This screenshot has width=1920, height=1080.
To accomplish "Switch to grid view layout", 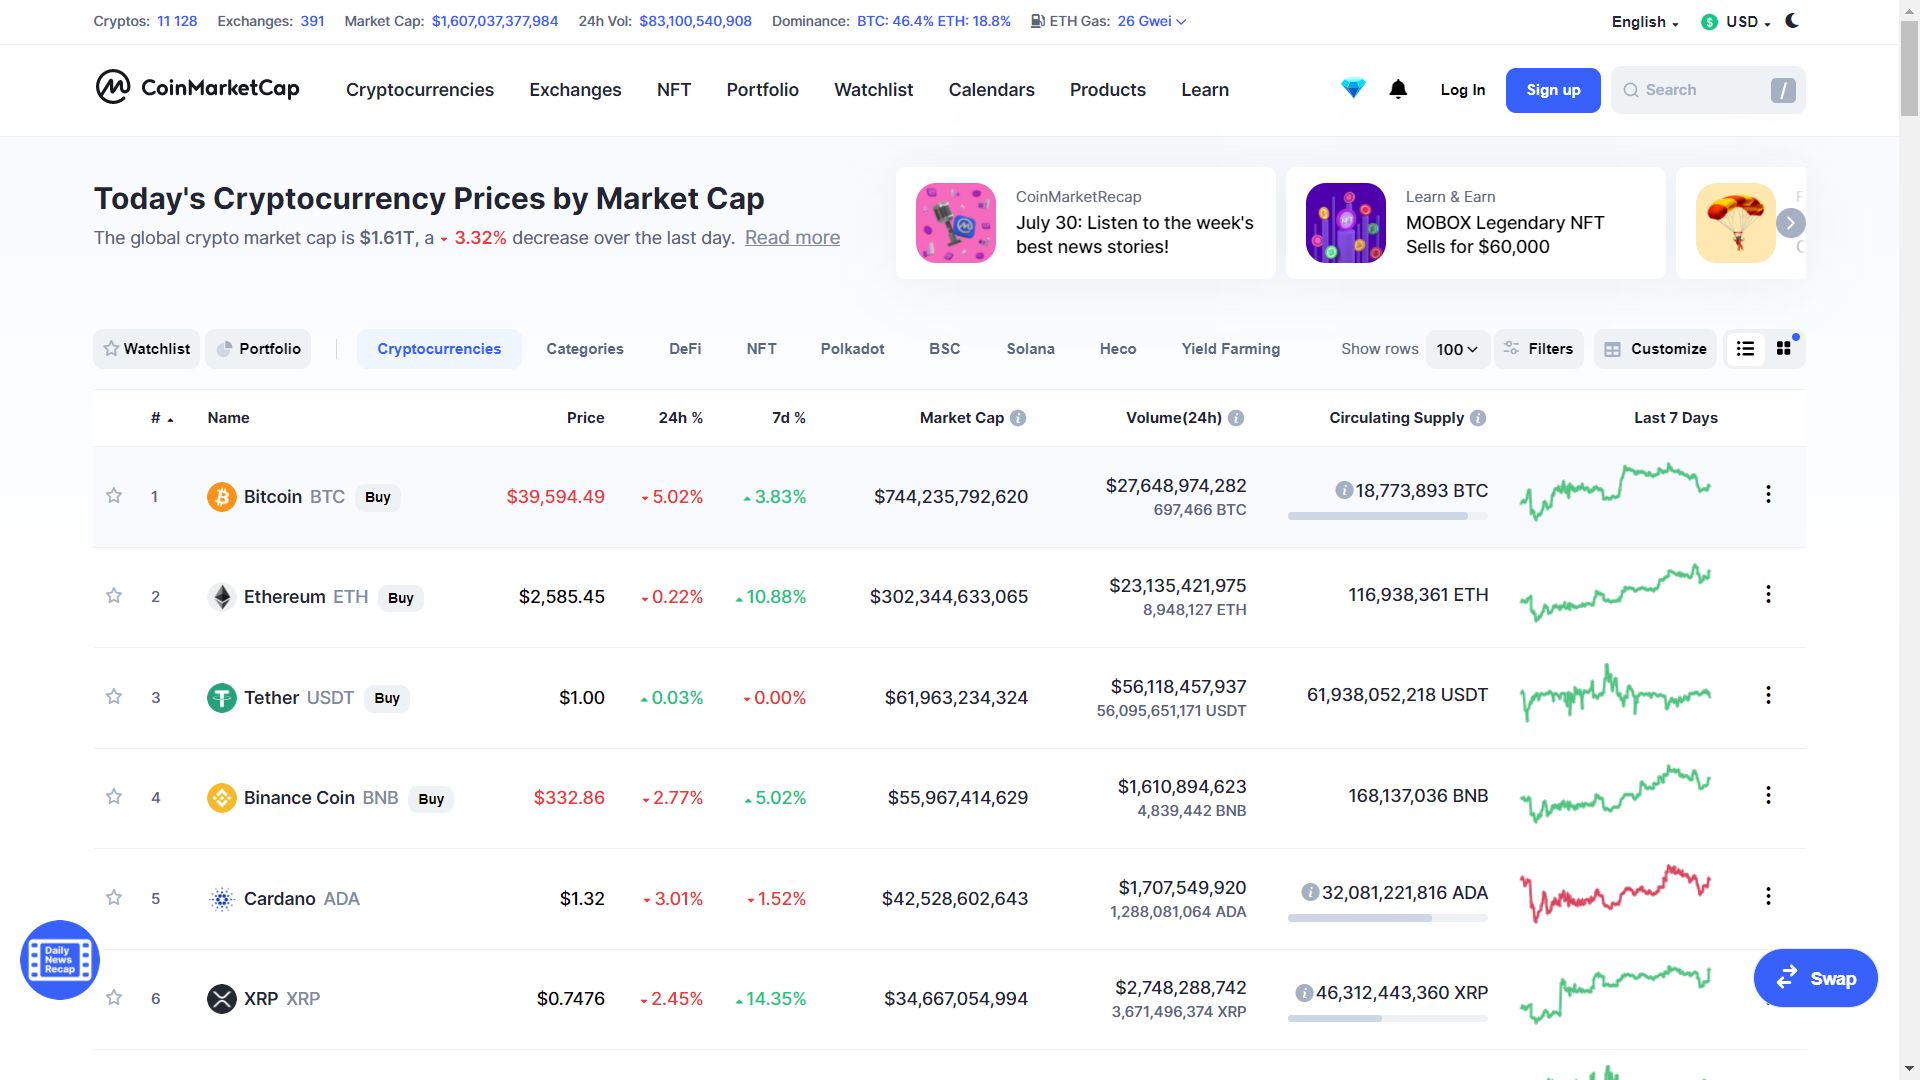I will pyautogui.click(x=1784, y=349).
